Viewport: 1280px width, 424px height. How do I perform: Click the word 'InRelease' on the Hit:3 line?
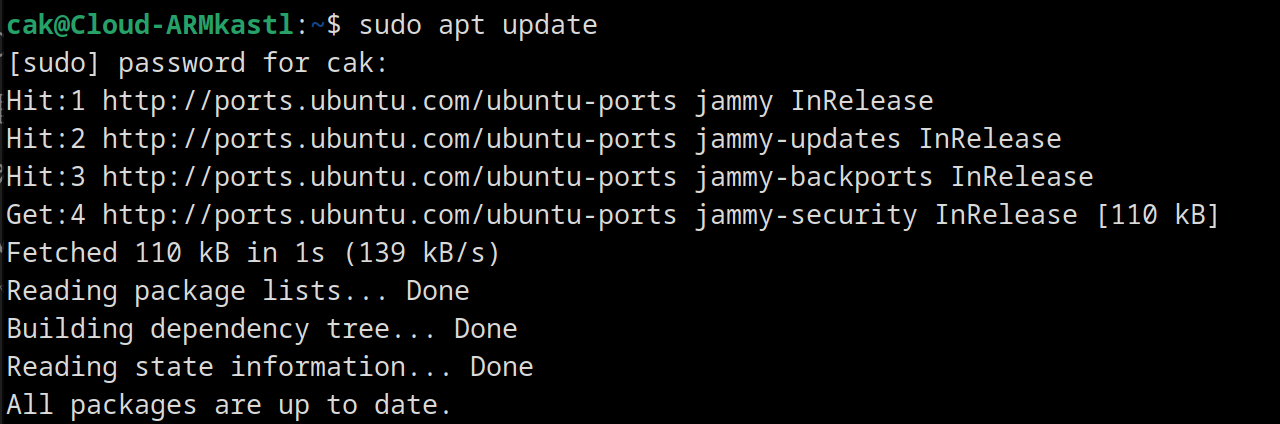[x=1022, y=177]
